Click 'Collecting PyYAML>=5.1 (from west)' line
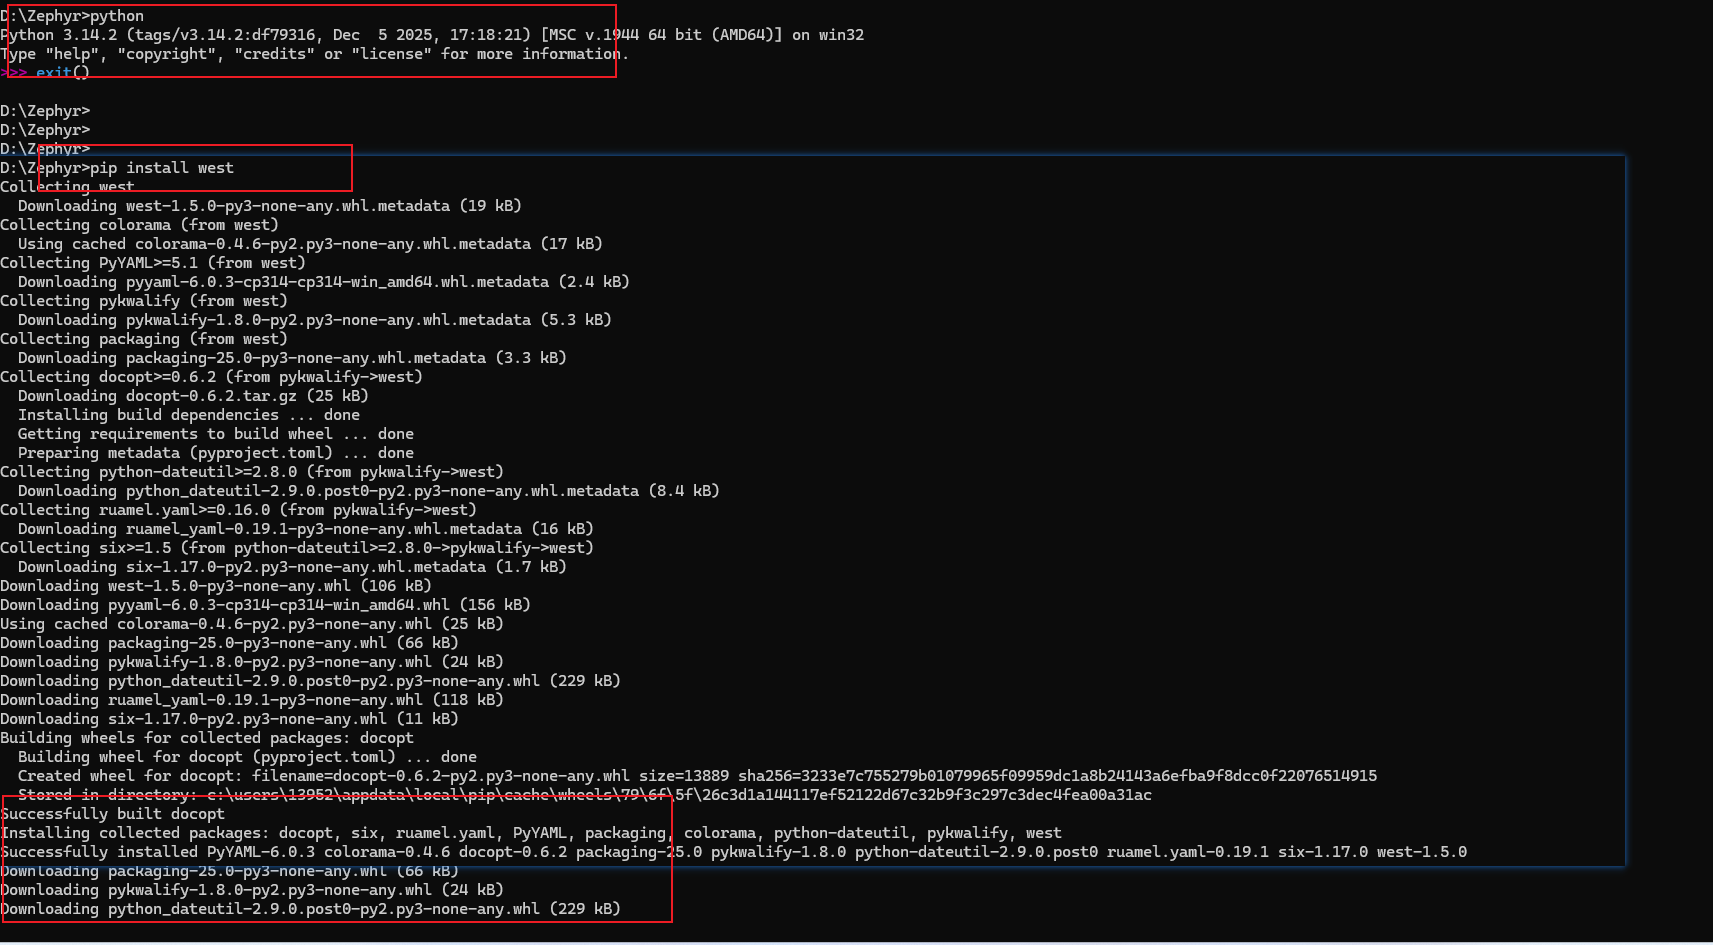Viewport: 1713px width, 945px height. tap(153, 263)
